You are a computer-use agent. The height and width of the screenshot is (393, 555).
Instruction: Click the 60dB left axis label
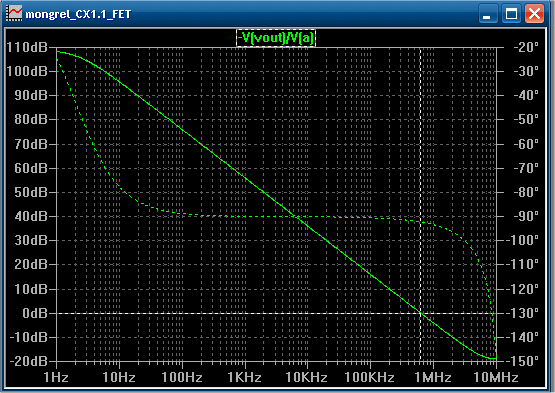[x=31, y=168]
